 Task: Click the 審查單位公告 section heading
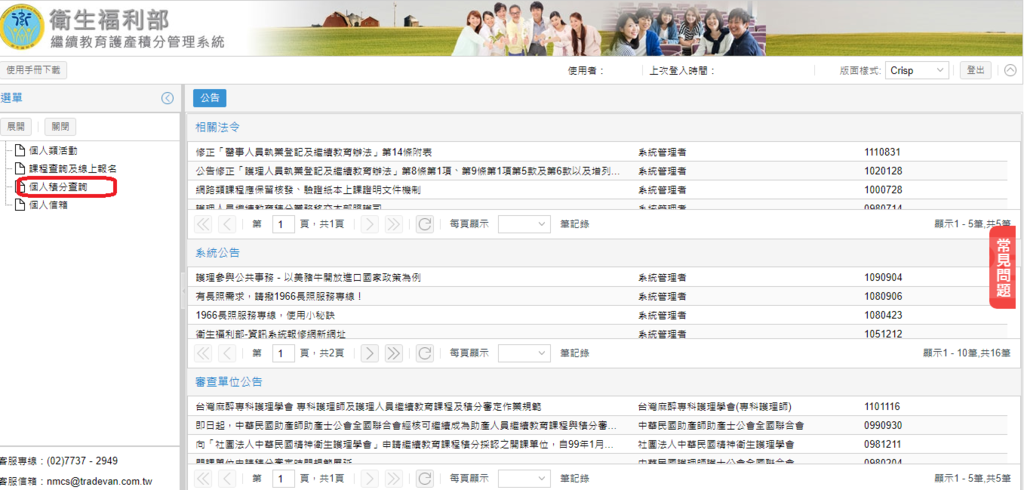(x=229, y=382)
